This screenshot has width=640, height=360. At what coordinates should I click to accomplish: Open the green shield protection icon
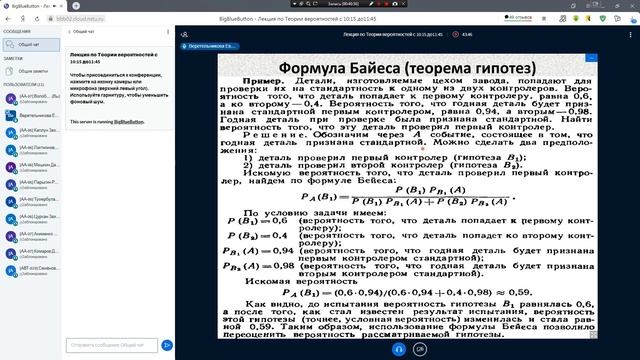point(603,19)
